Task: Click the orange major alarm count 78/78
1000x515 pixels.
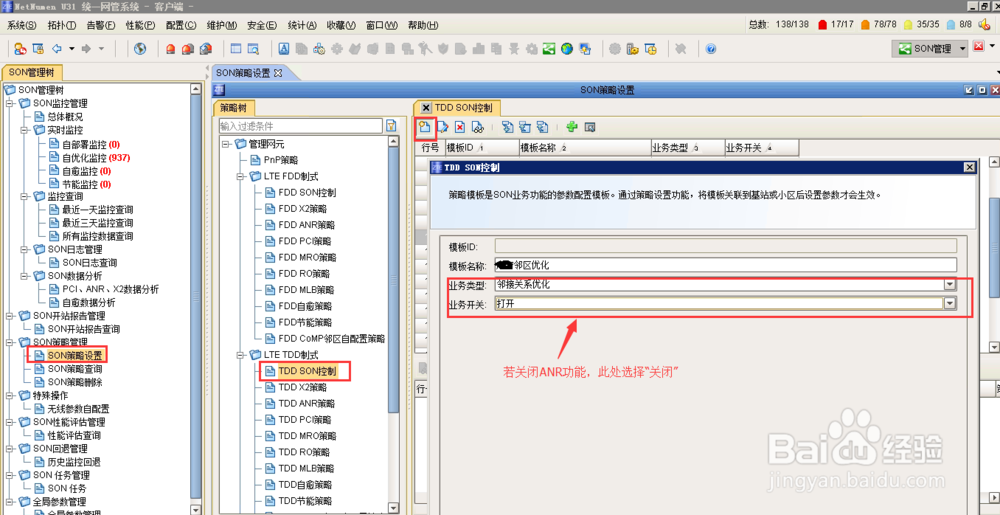Action: click(879, 24)
